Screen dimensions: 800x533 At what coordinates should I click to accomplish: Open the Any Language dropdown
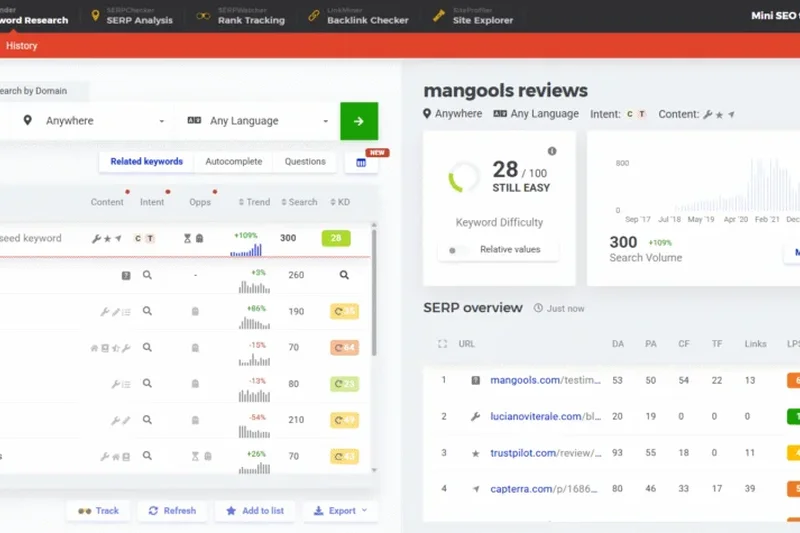[258, 121]
